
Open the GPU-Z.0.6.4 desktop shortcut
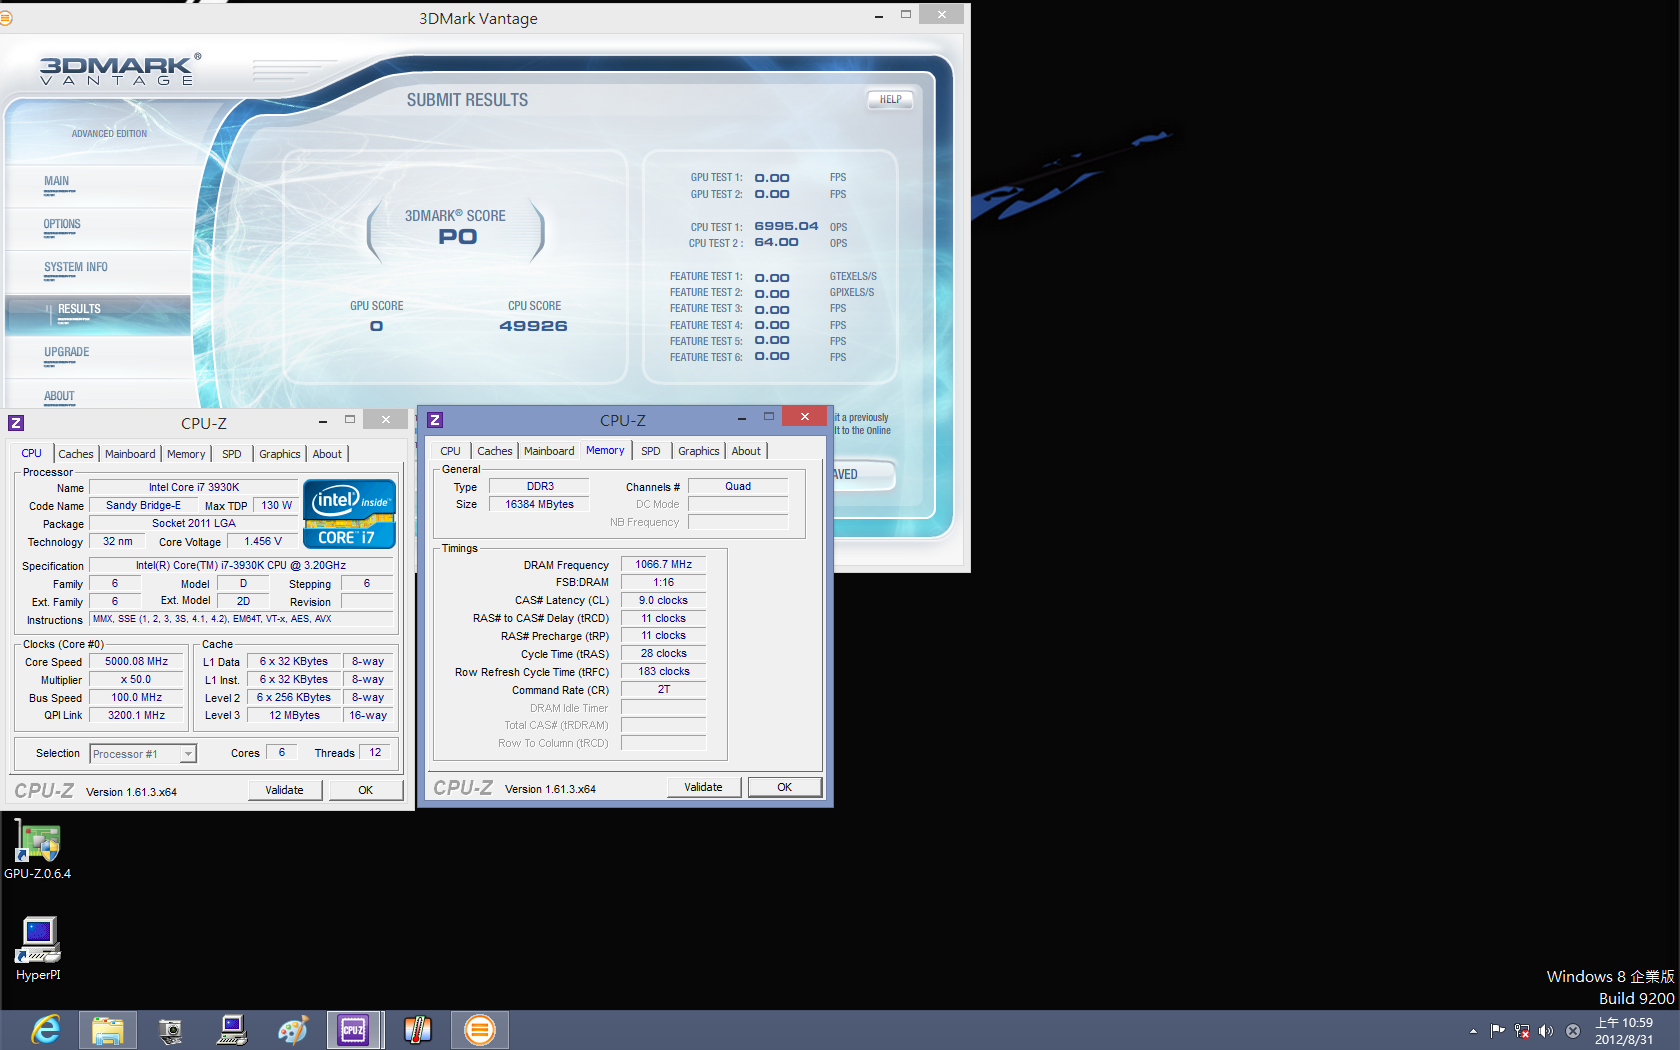38,850
